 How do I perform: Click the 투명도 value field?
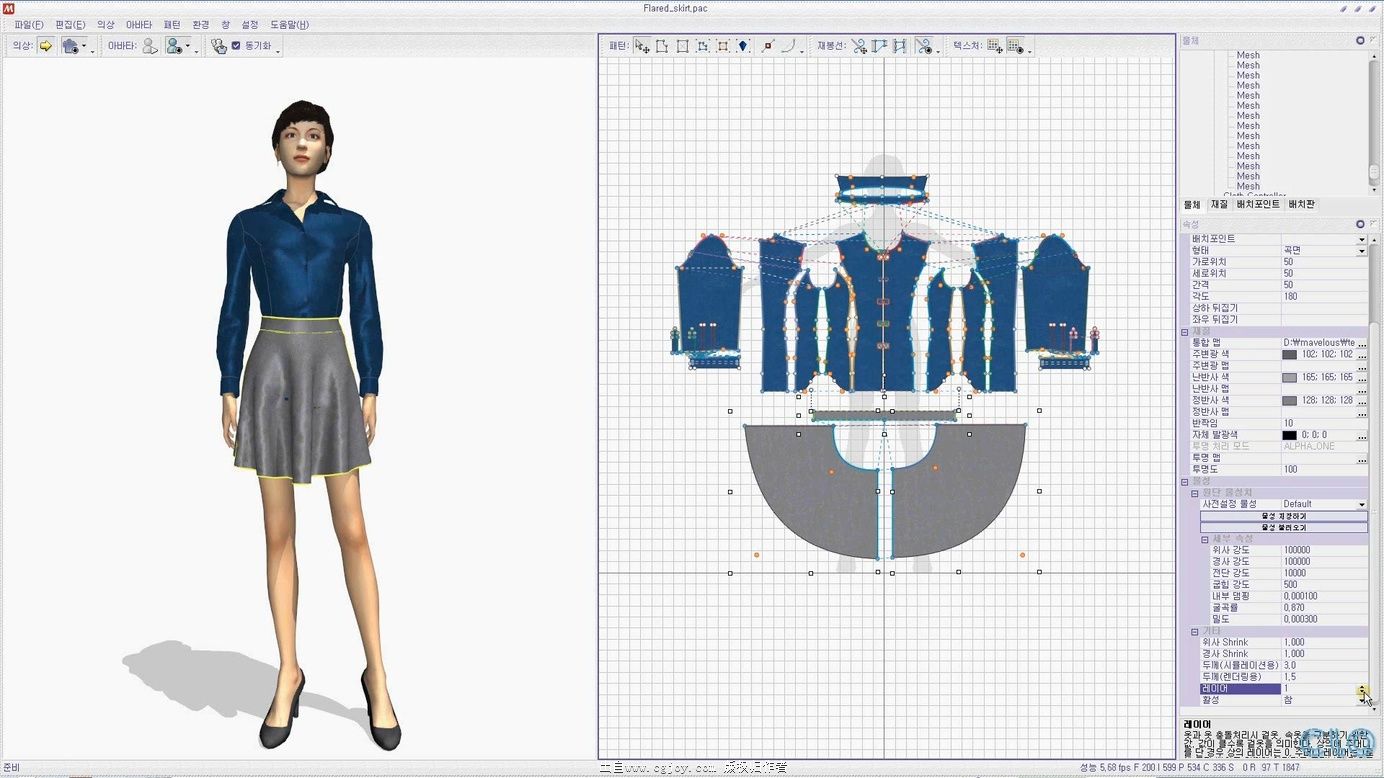[1324, 469]
